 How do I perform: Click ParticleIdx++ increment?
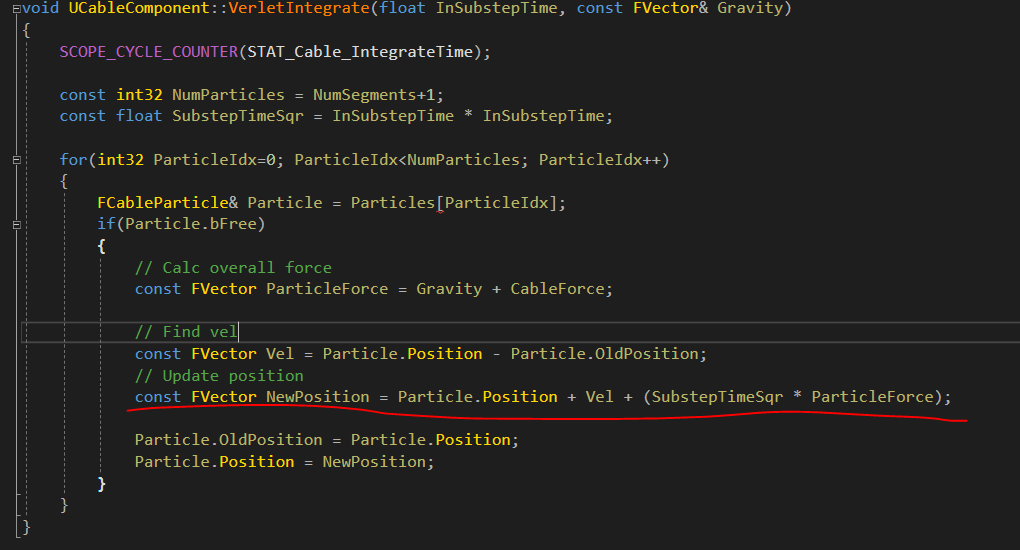[x=599, y=159]
